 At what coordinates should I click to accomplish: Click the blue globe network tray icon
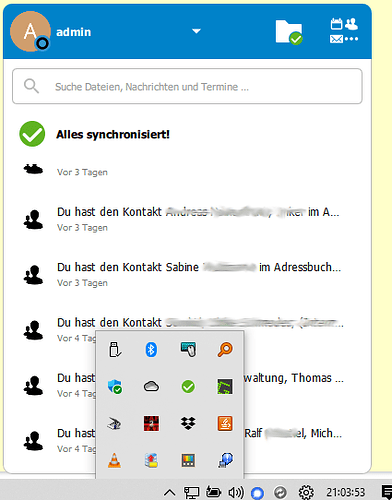coord(225,461)
